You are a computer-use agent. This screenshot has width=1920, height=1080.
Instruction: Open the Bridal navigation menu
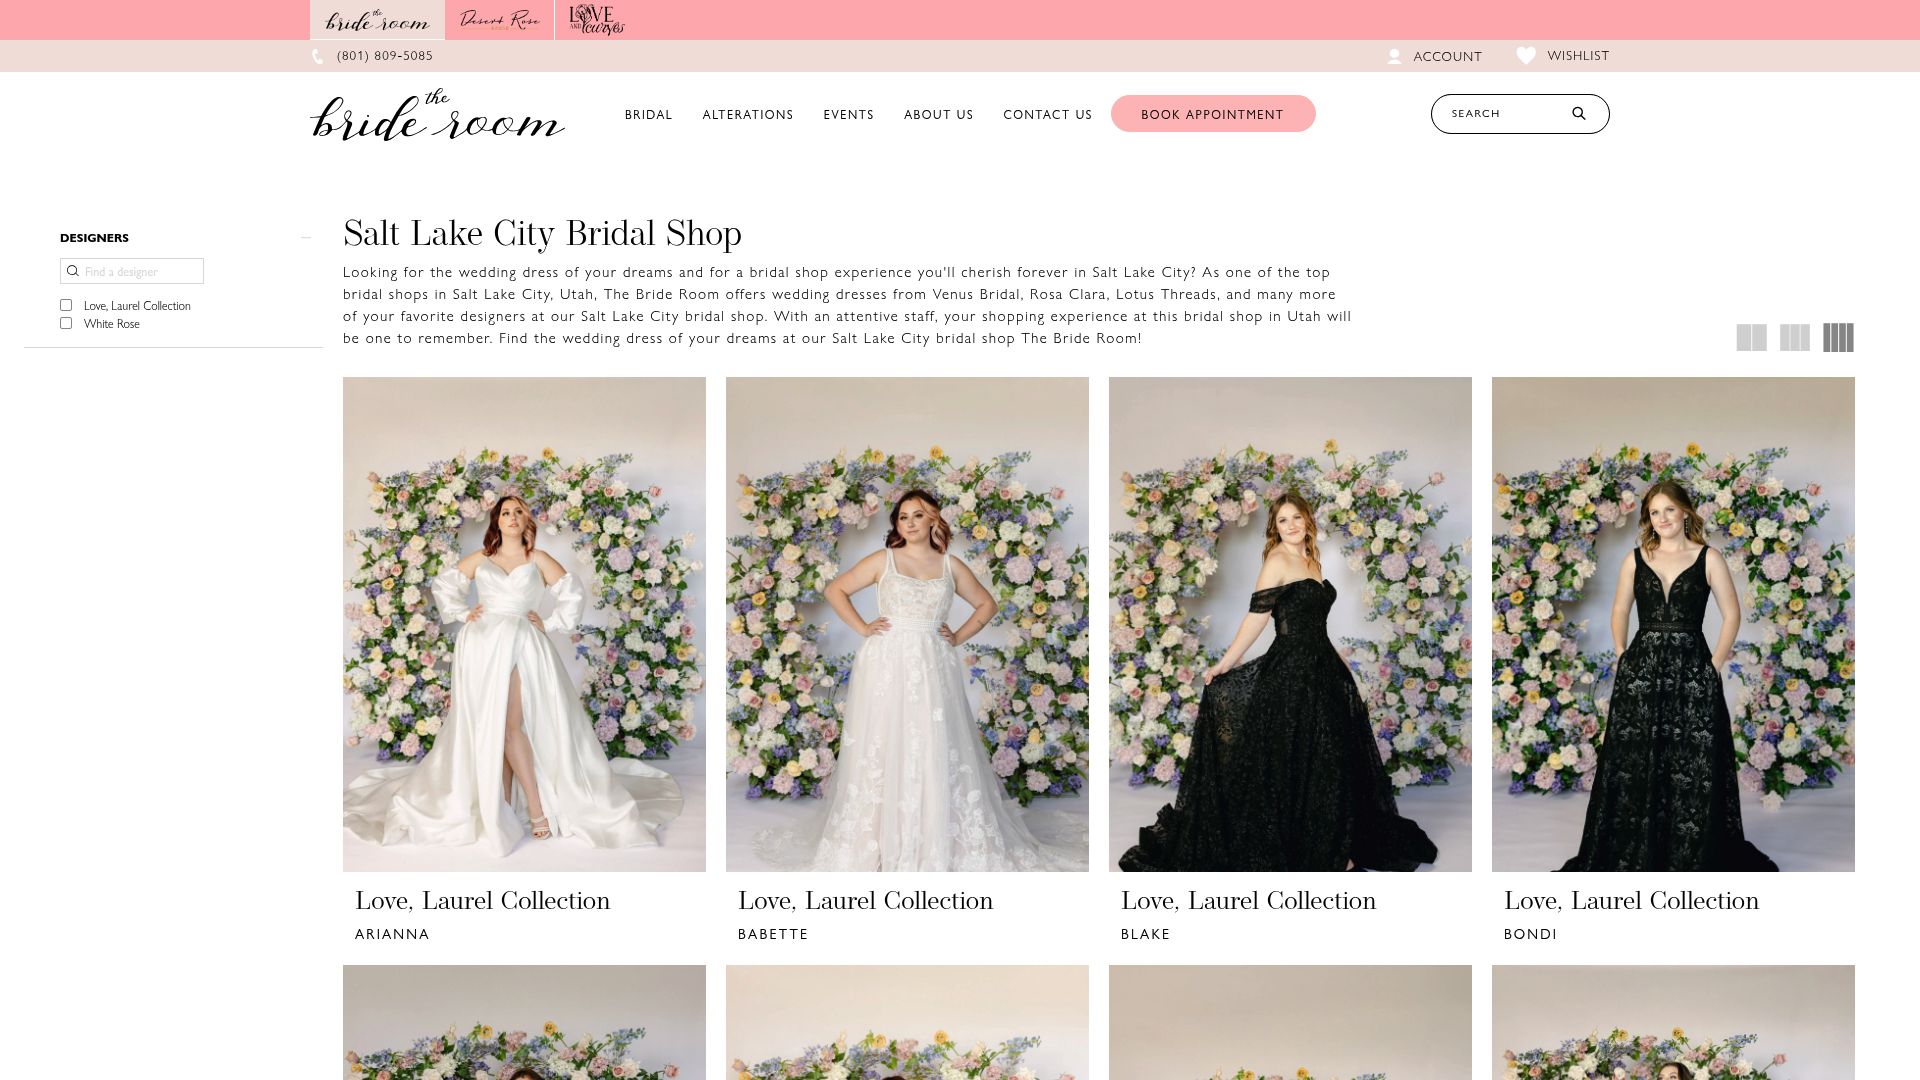tap(648, 115)
